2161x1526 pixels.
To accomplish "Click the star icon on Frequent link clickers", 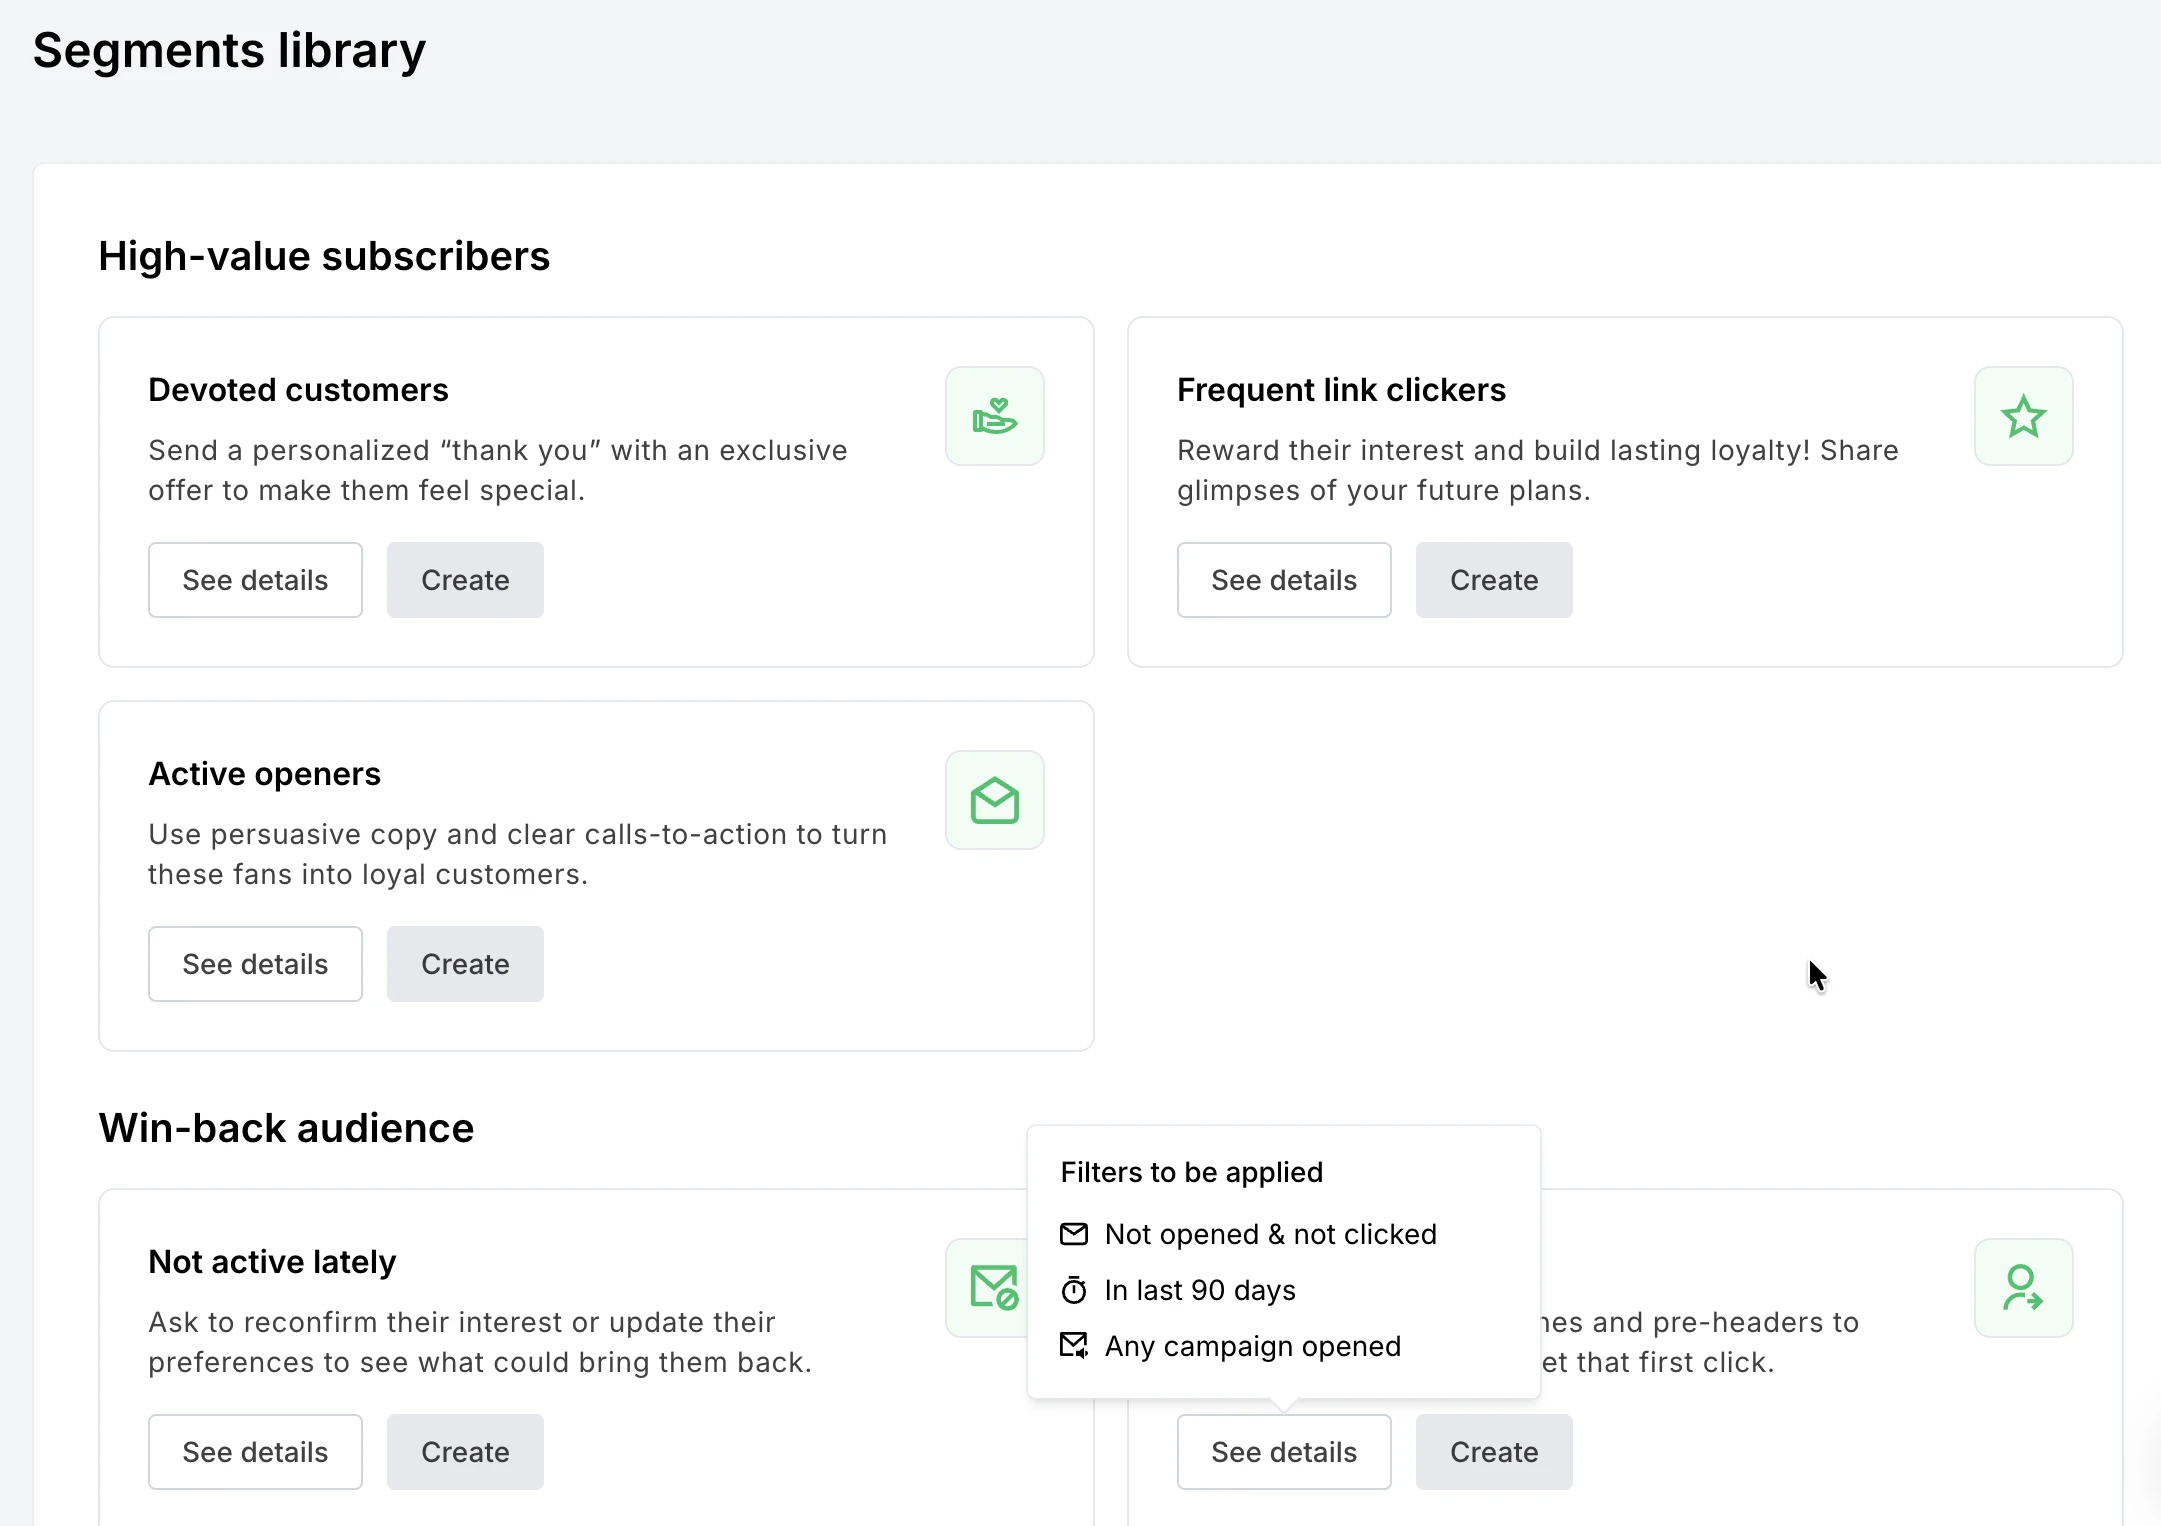I will (2023, 416).
